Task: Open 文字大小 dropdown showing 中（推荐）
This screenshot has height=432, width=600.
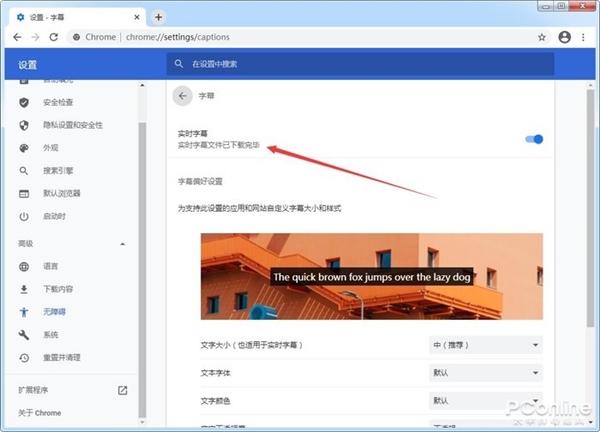Action: (486, 345)
